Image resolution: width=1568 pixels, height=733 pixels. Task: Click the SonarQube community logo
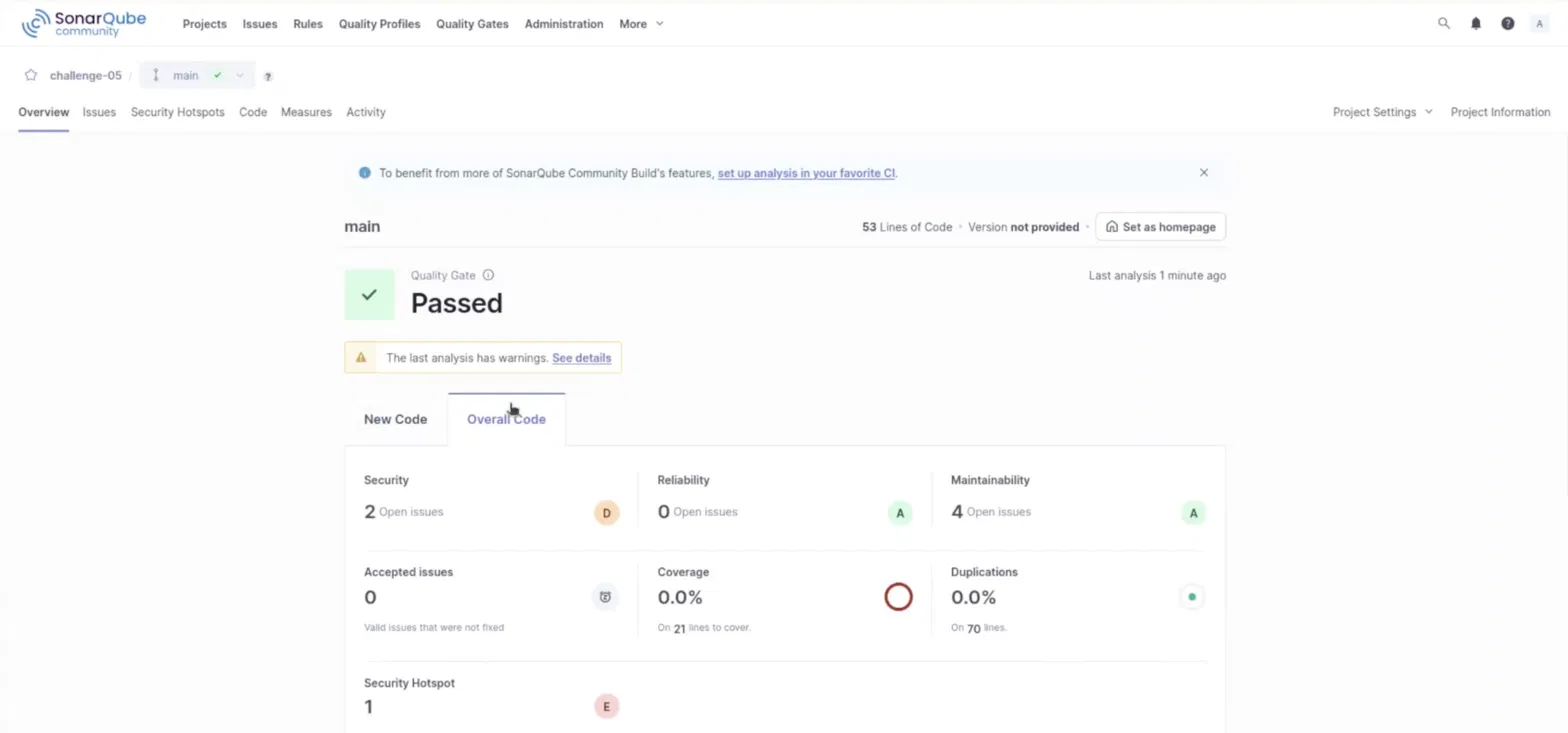(85, 23)
